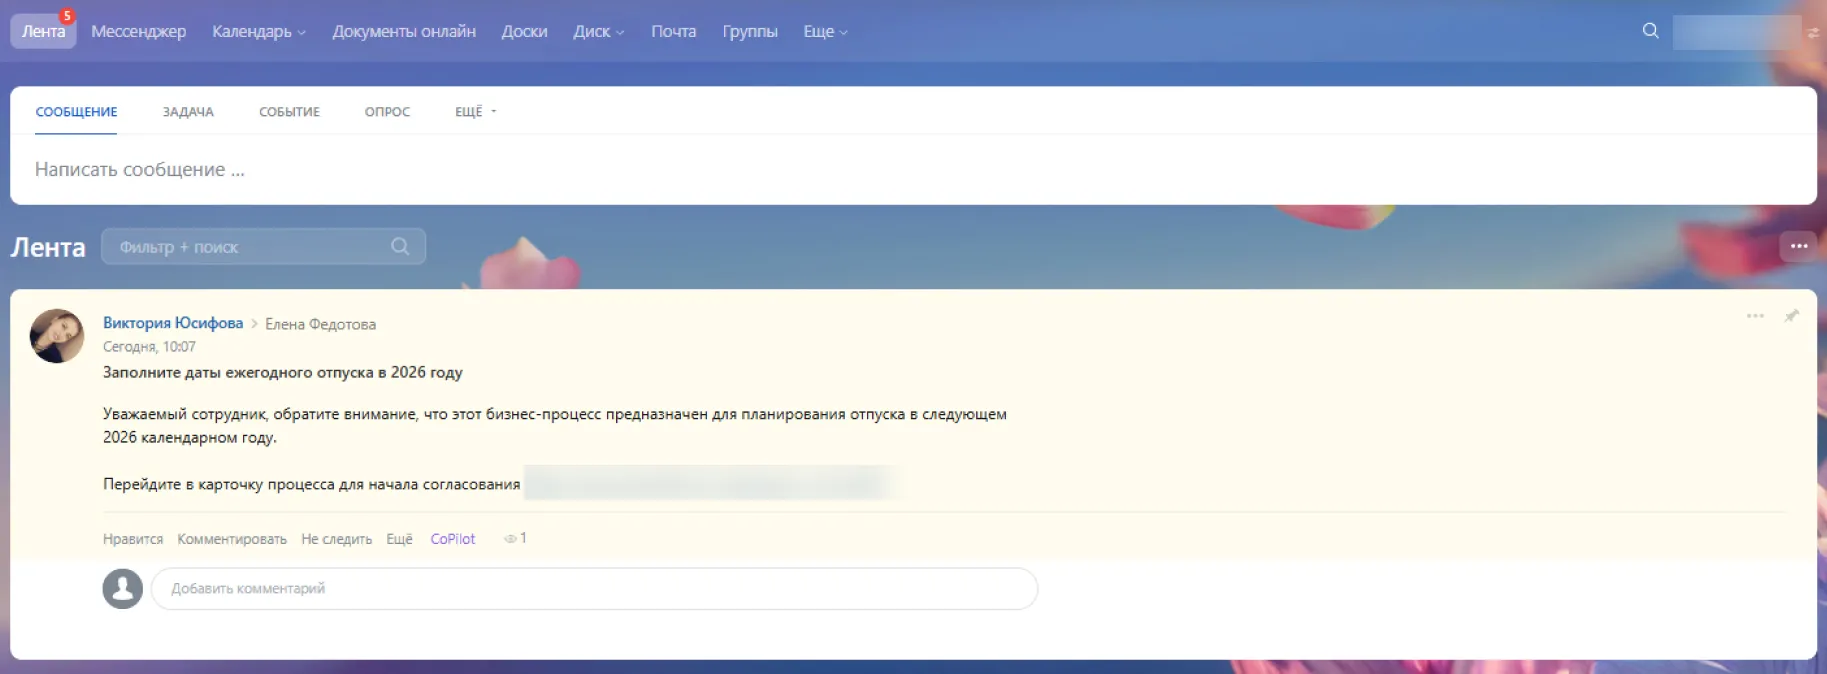Click Виктория Юсифова's avatar photo
This screenshot has width=1827, height=674.
click(x=57, y=336)
